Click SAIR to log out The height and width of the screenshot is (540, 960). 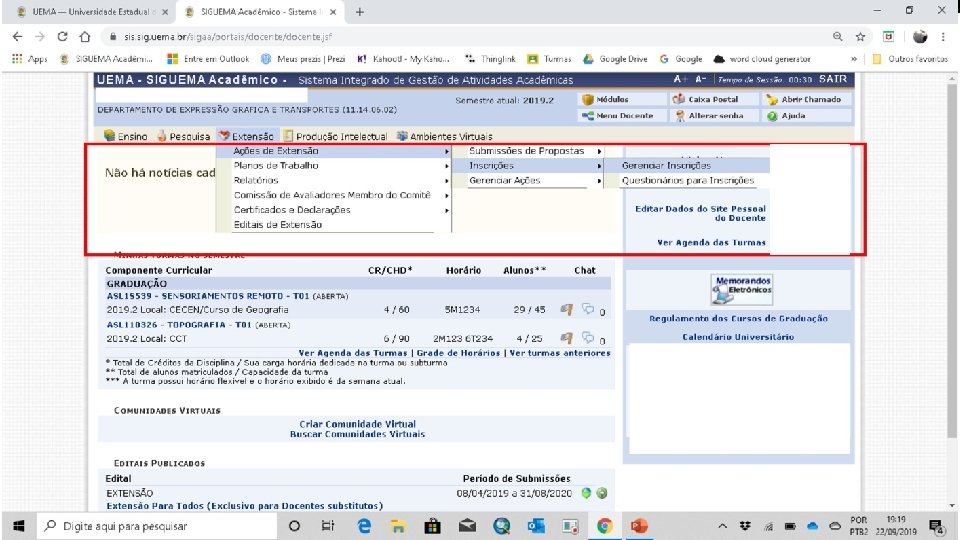833,79
